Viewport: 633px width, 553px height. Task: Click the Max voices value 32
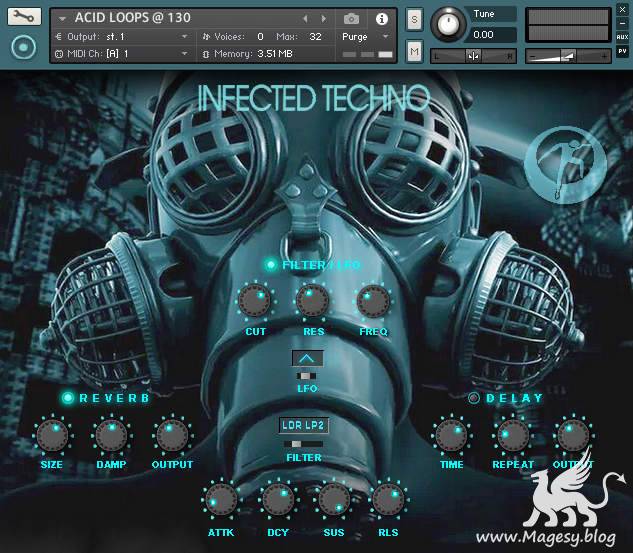315,37
